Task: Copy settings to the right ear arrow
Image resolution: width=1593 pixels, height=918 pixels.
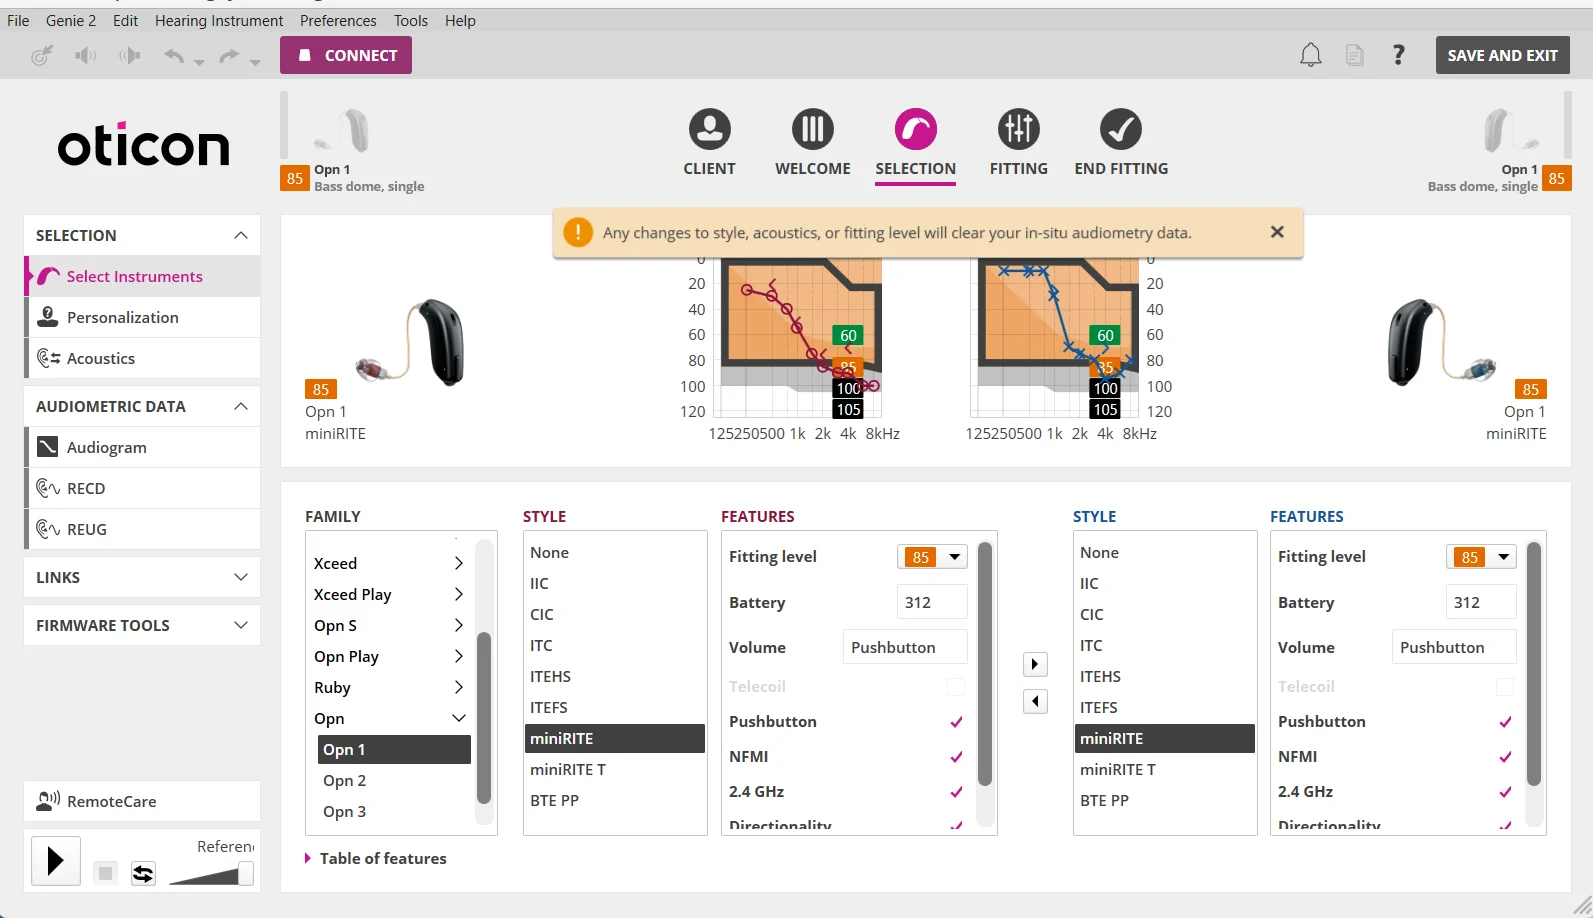Action: pyautogui.click(x=1035, y=664)
